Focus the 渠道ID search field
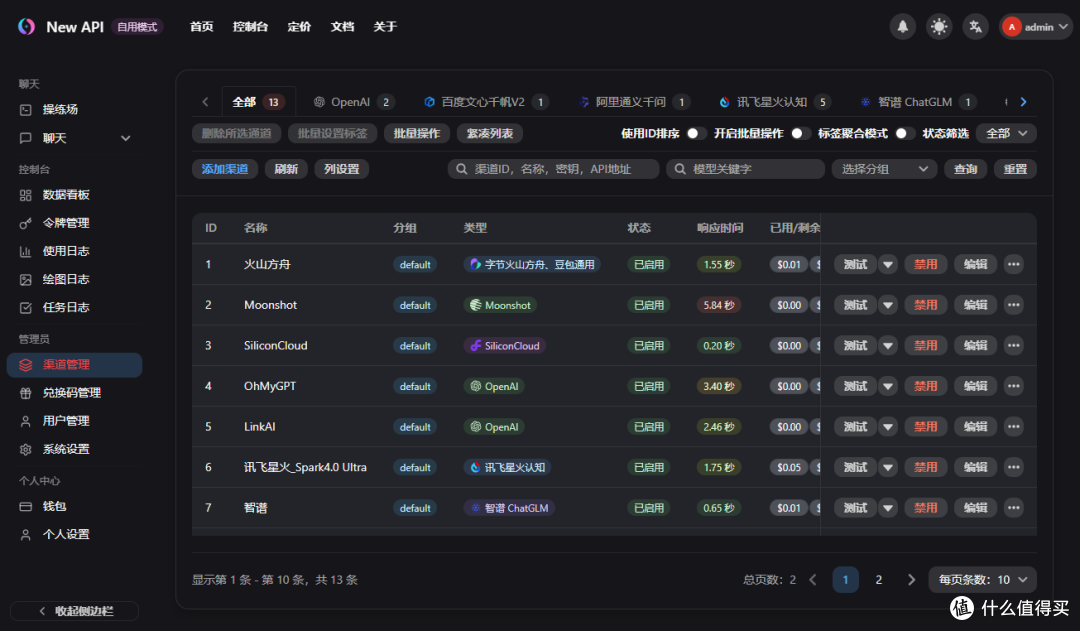 click(554, 169)
